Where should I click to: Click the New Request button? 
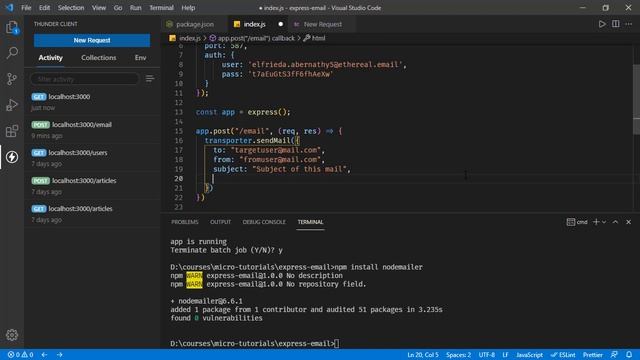[92, 40]
